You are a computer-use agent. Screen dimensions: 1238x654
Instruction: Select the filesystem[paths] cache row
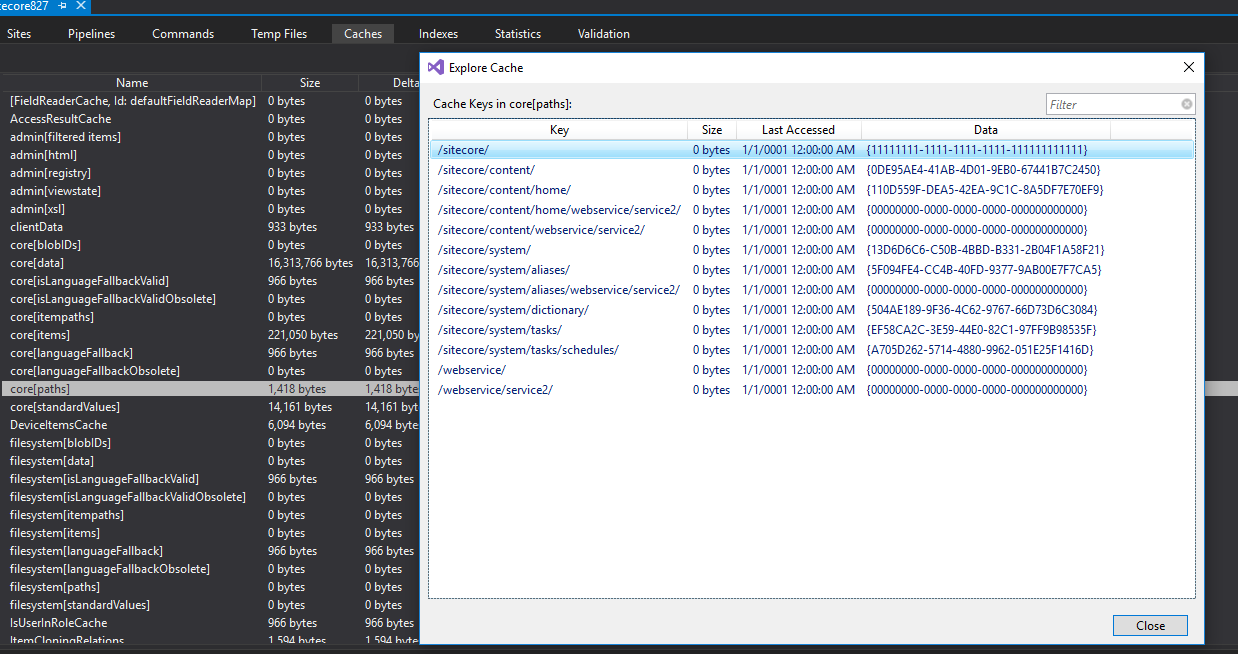coord(210,587)
